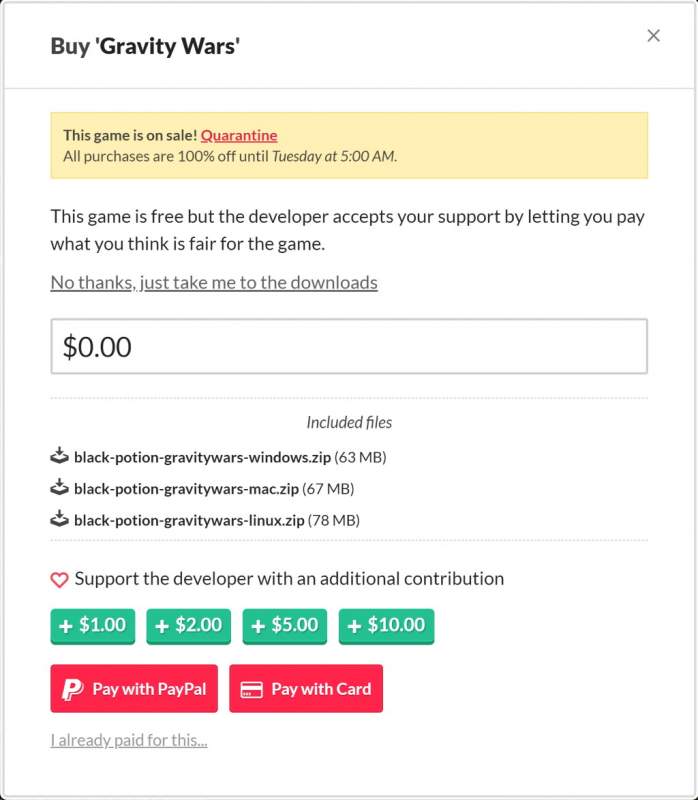This screenshot has width=698, height=800.
Task: Add a $1.00 contribution
Action: 93,626
